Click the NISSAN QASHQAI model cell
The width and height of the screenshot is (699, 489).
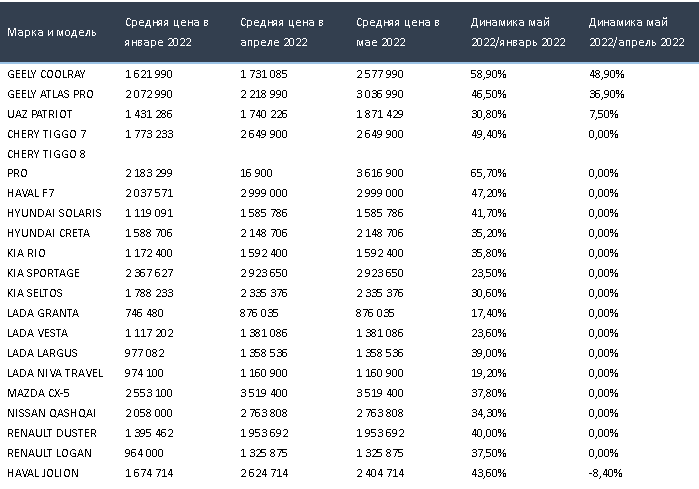tap(48, 412)
